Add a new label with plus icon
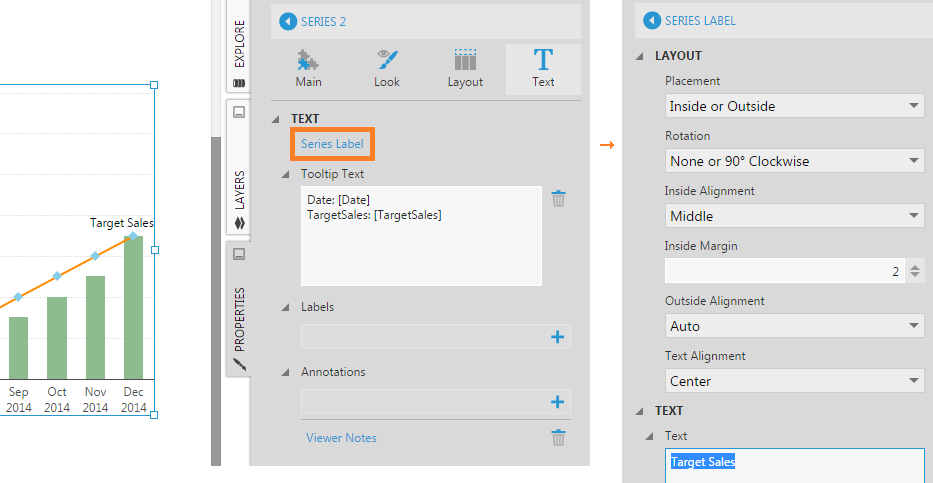 point(558,337)
